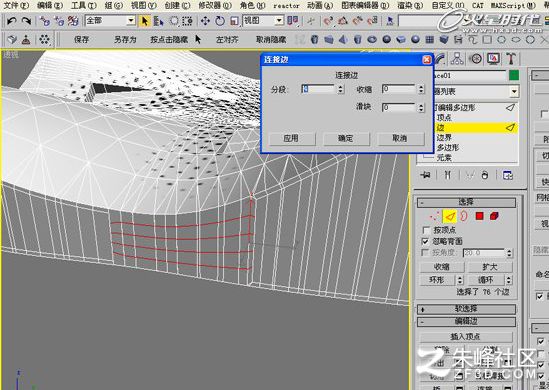This screenshot has width=549, height=390.
Task: Open the reactor menu
Action: (x=286, y=6)
